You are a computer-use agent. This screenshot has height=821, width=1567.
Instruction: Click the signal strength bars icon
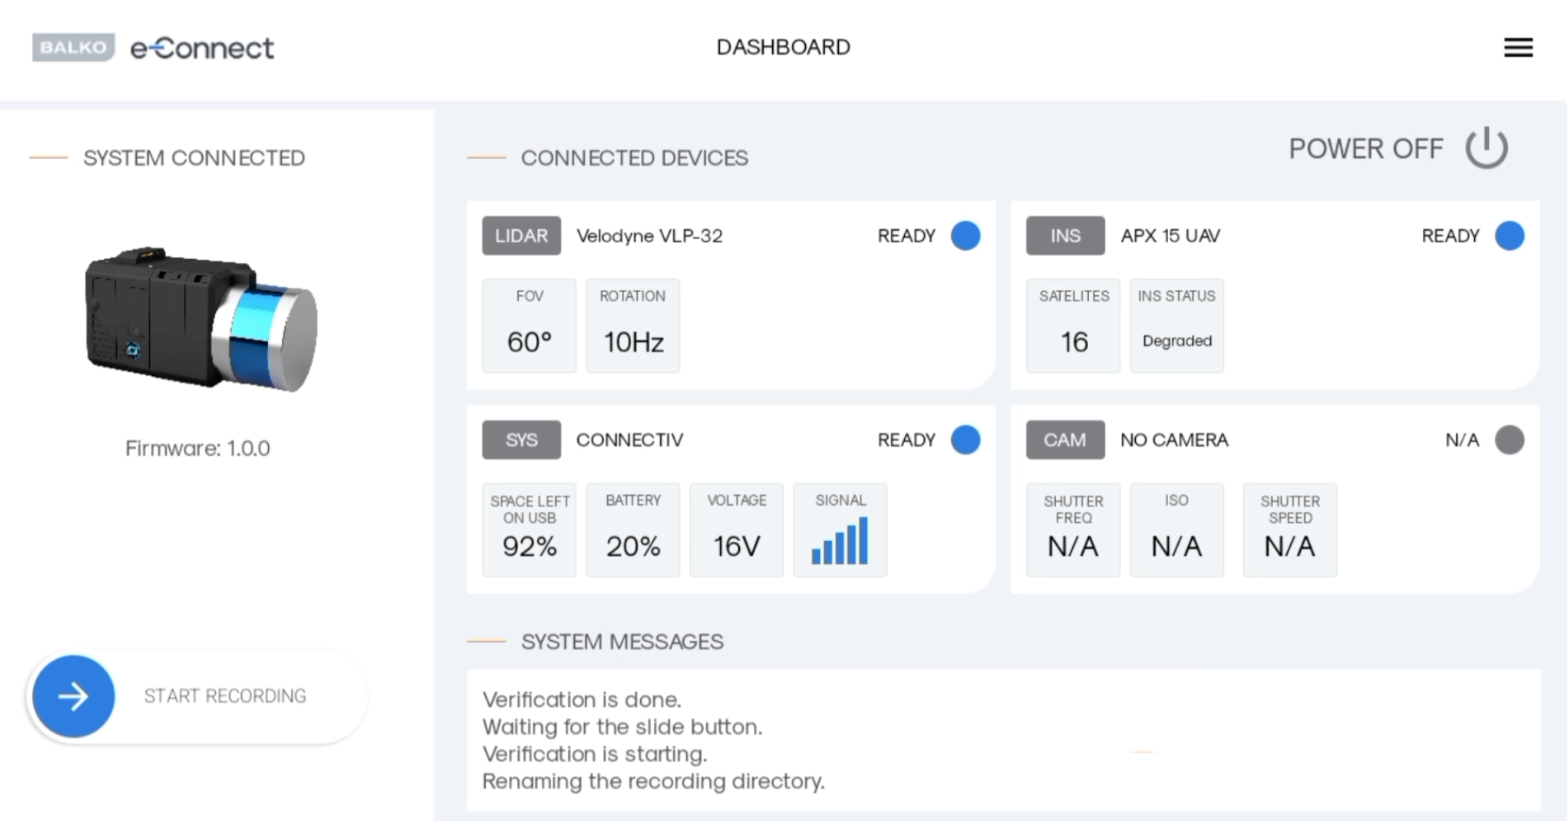pyautogui.click(x=840, y=541)
